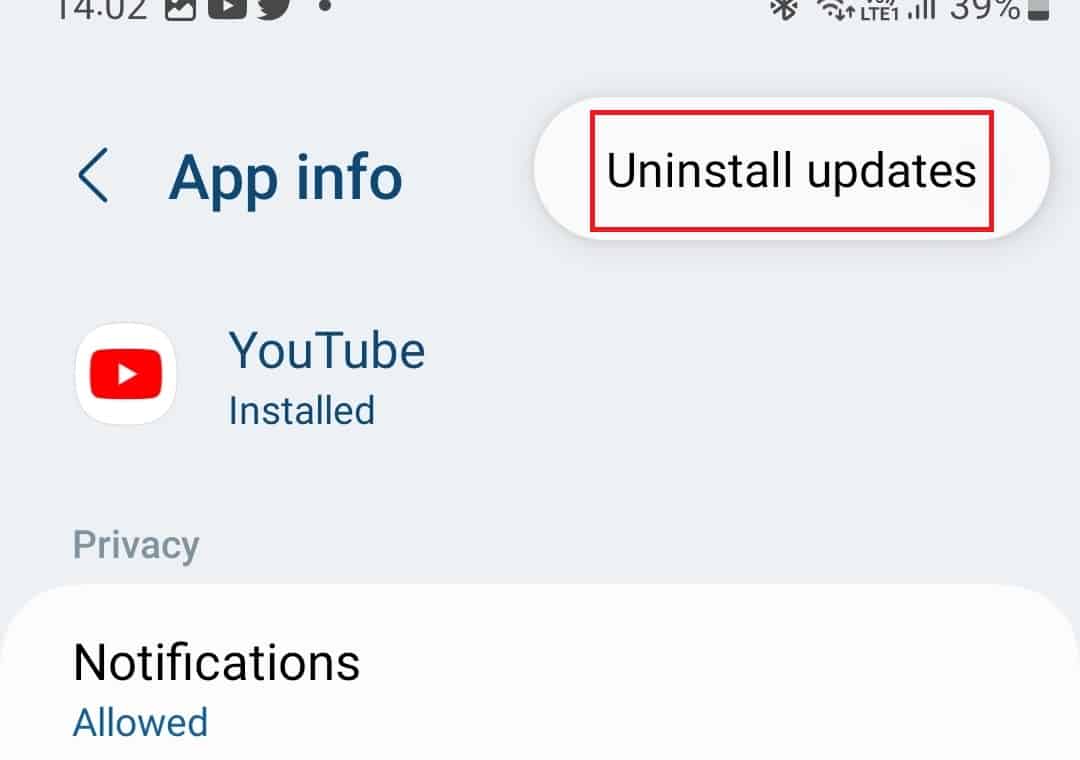Tap the status bar clock time
This screenshot has height=760, width=1080.
tap(101, 10)
